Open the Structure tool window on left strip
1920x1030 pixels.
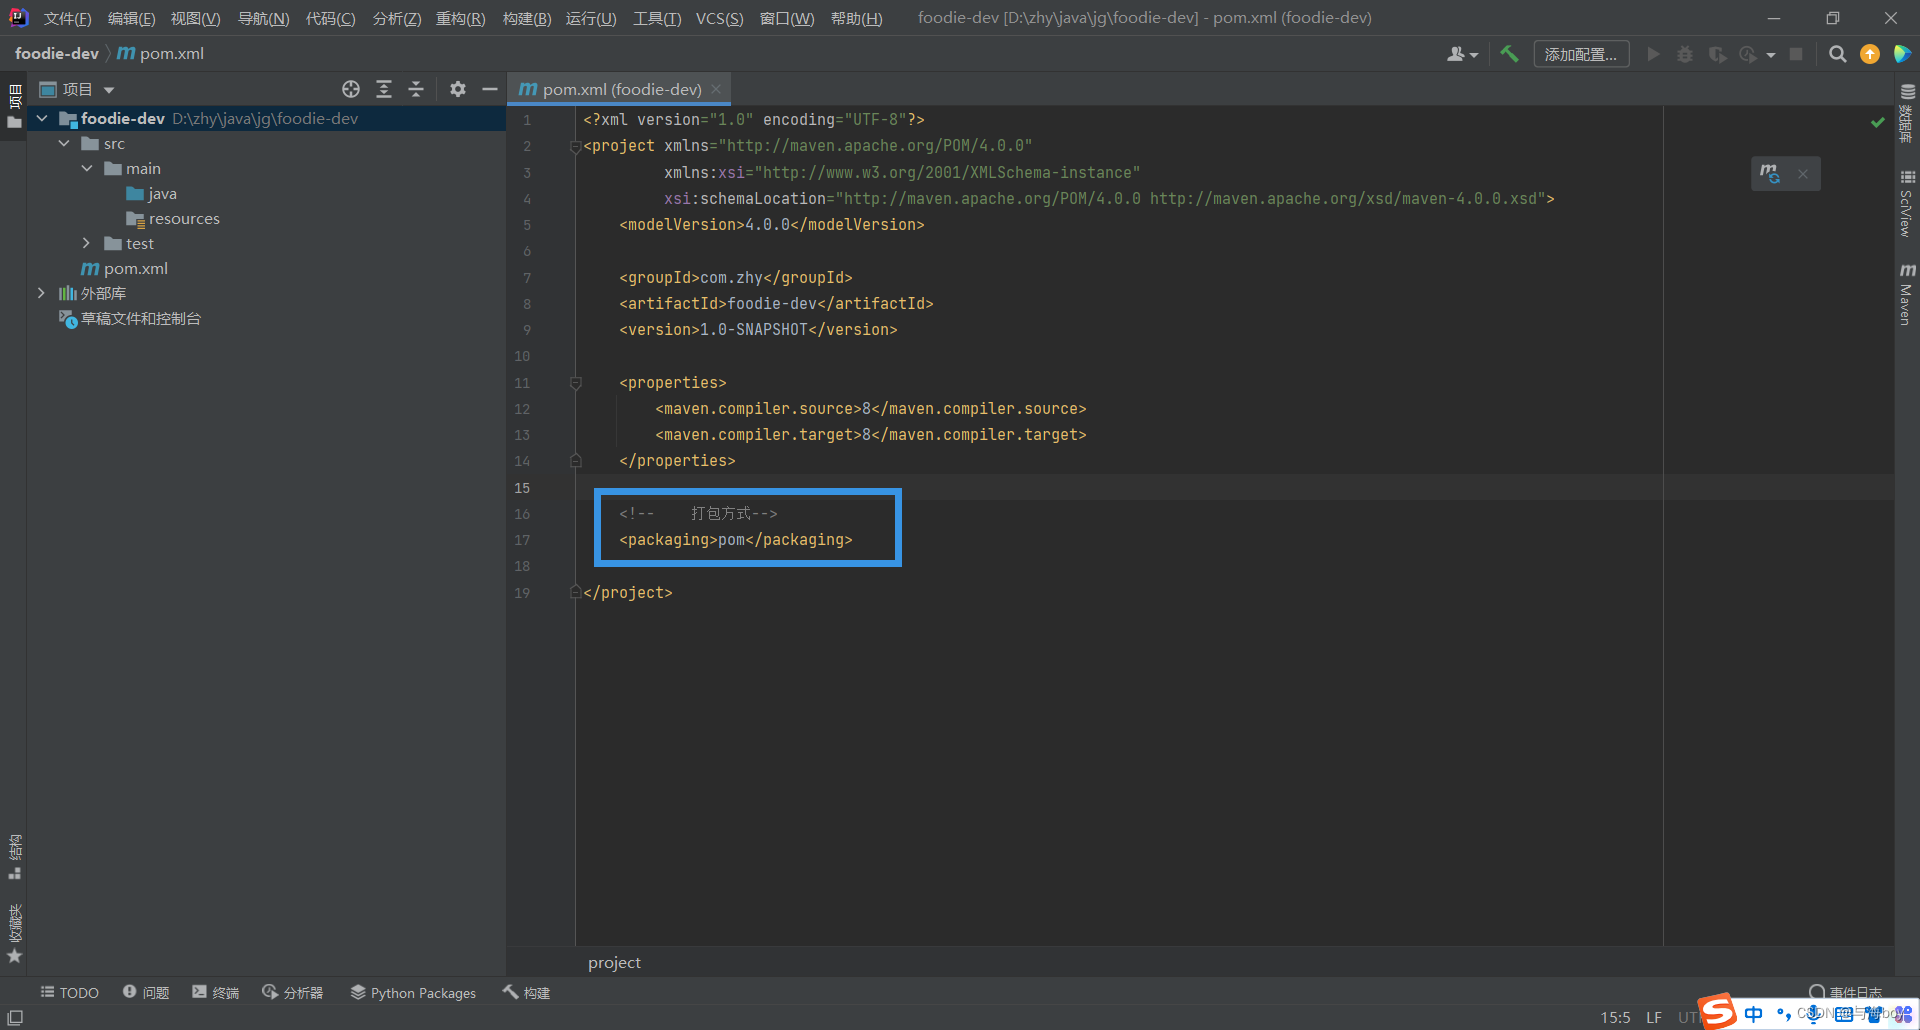(14, 857)
